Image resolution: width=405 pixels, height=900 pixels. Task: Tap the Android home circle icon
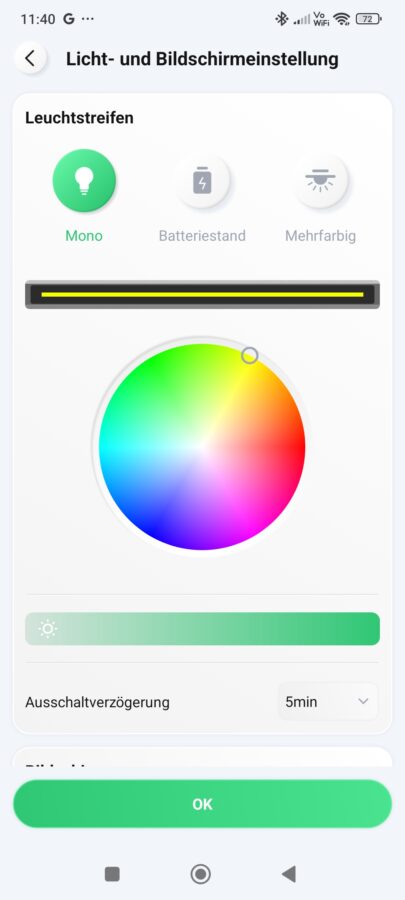tap(201, 874)
